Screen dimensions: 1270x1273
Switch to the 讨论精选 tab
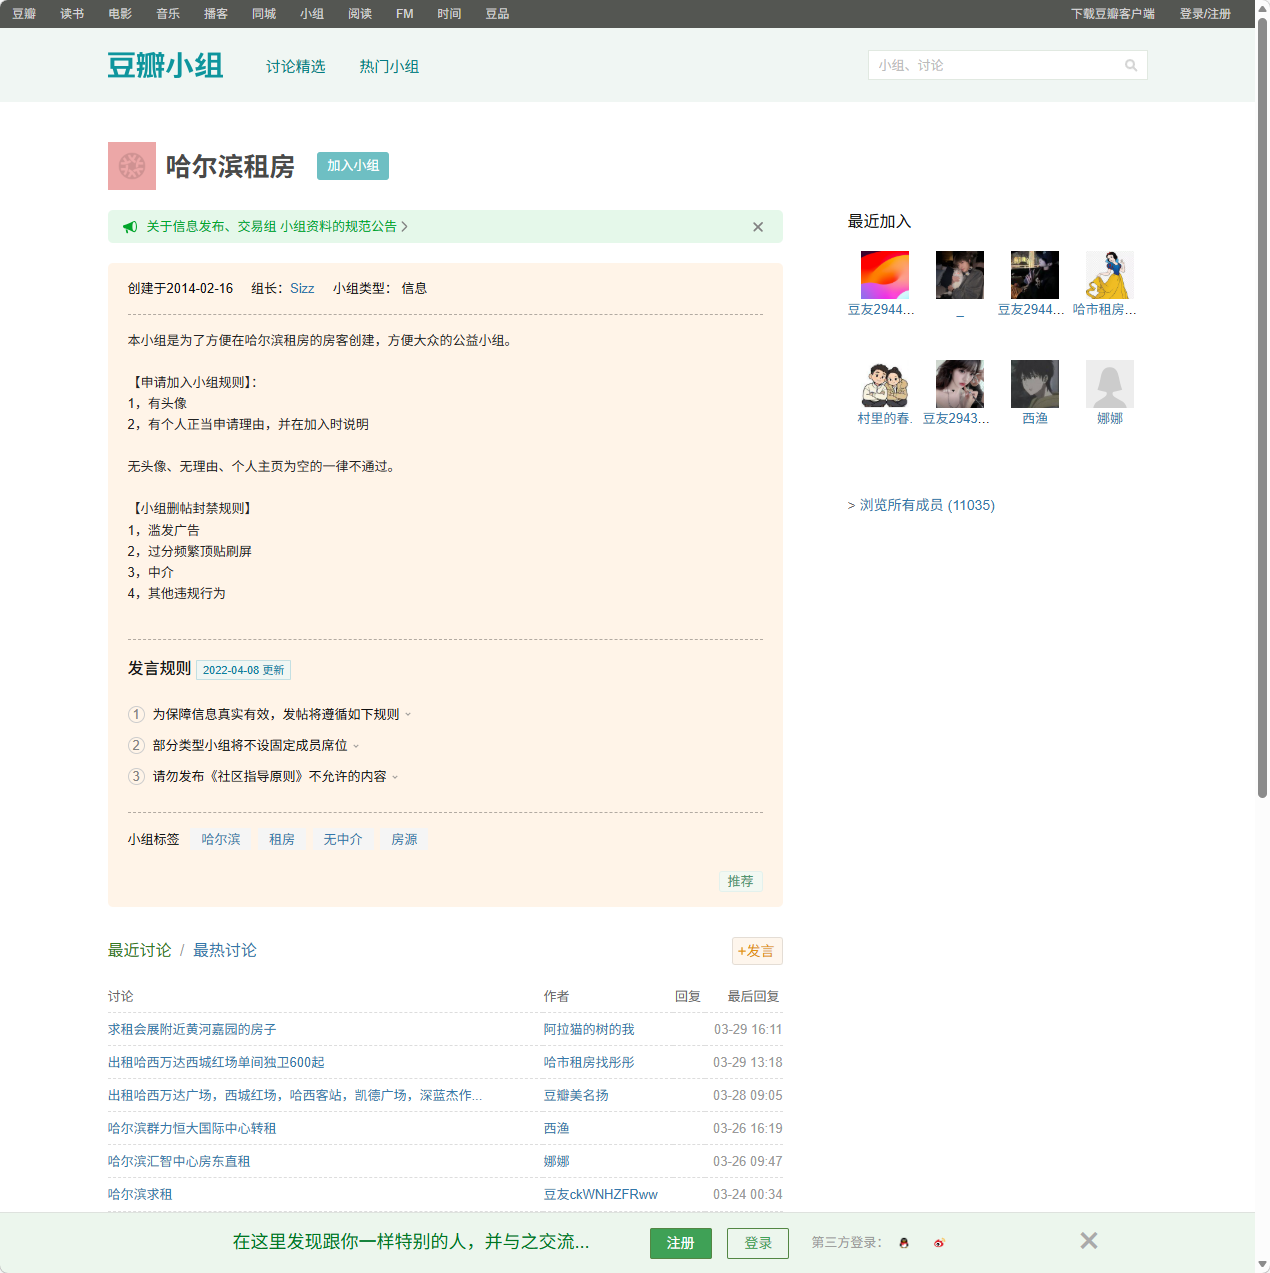click(294, 66)
